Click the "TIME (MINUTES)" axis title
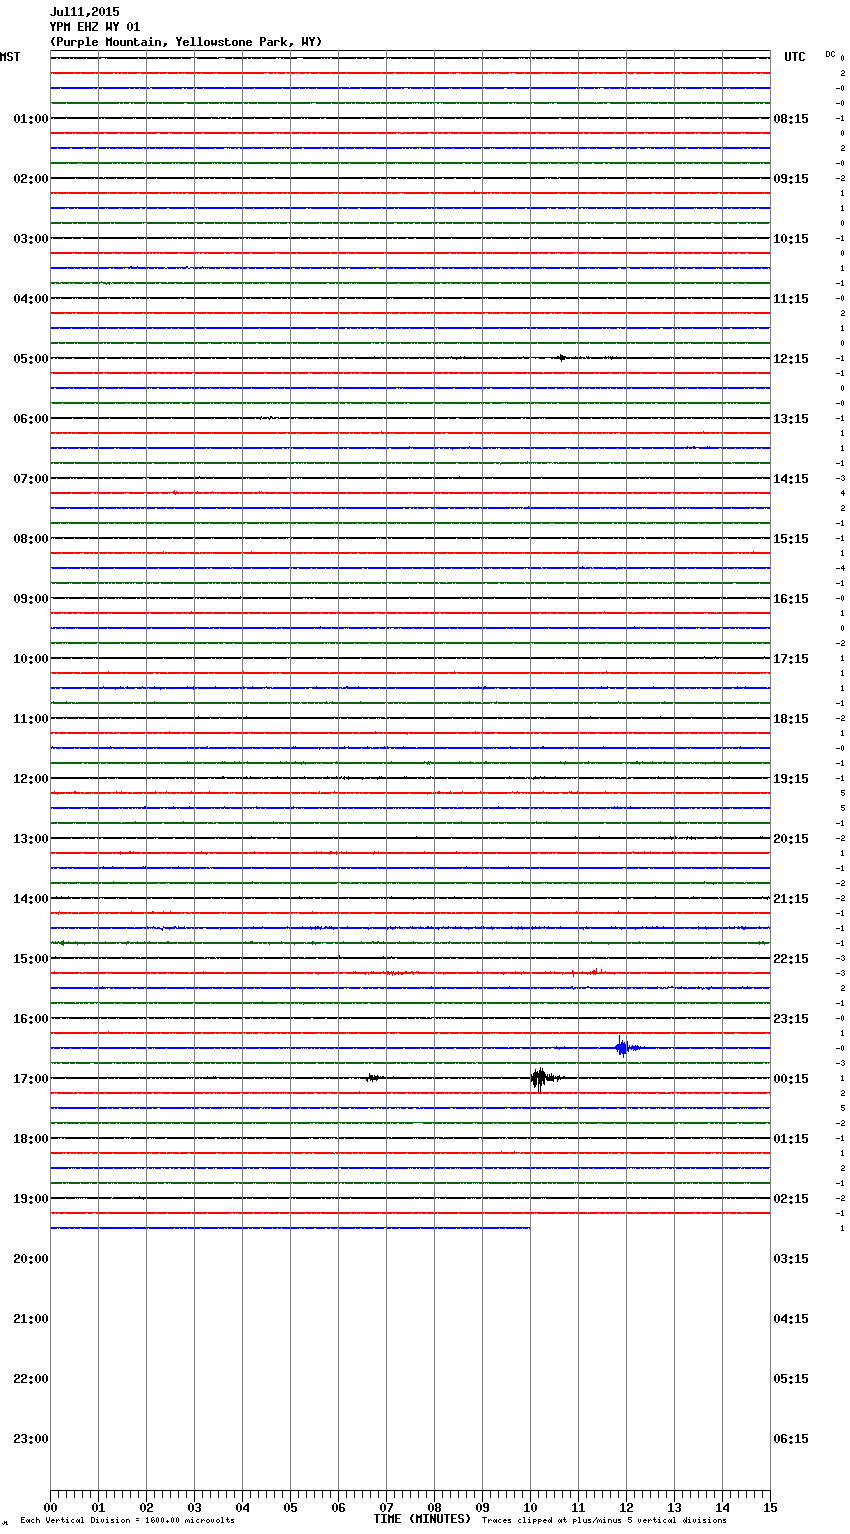 click(422, 1519)
